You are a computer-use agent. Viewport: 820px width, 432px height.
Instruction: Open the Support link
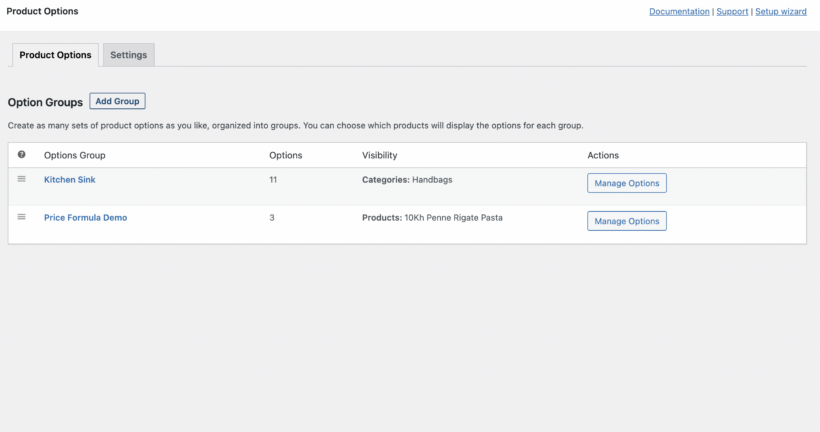coord(732,12)
